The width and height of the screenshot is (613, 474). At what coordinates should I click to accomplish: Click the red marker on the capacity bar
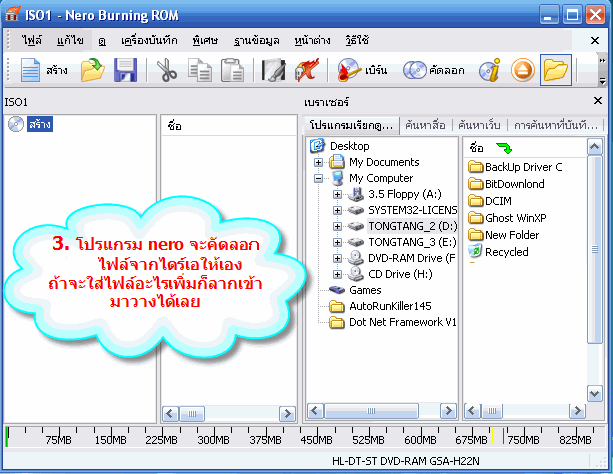[x=503, y=436]
